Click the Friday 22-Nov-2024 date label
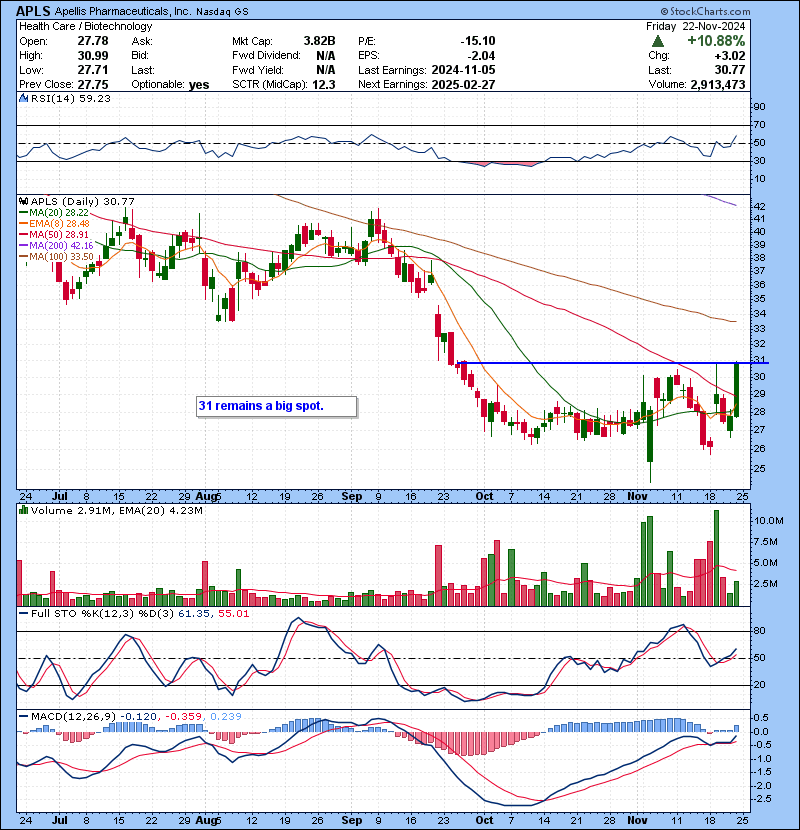Image resolution: width=800 pixels, height=830 pixels. (x=695, y=26)
